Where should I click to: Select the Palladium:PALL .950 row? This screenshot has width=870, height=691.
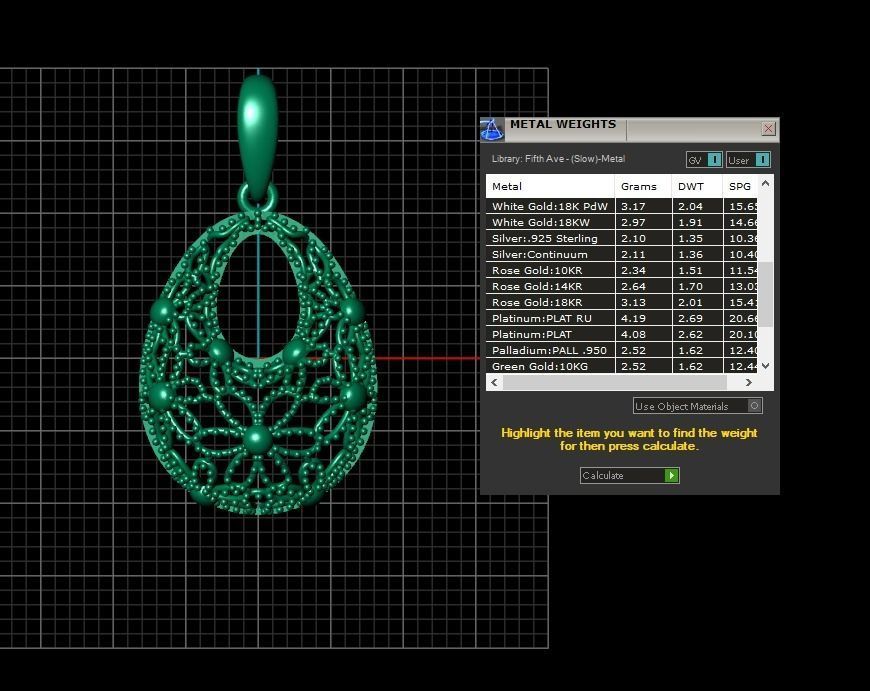(621, 351)
